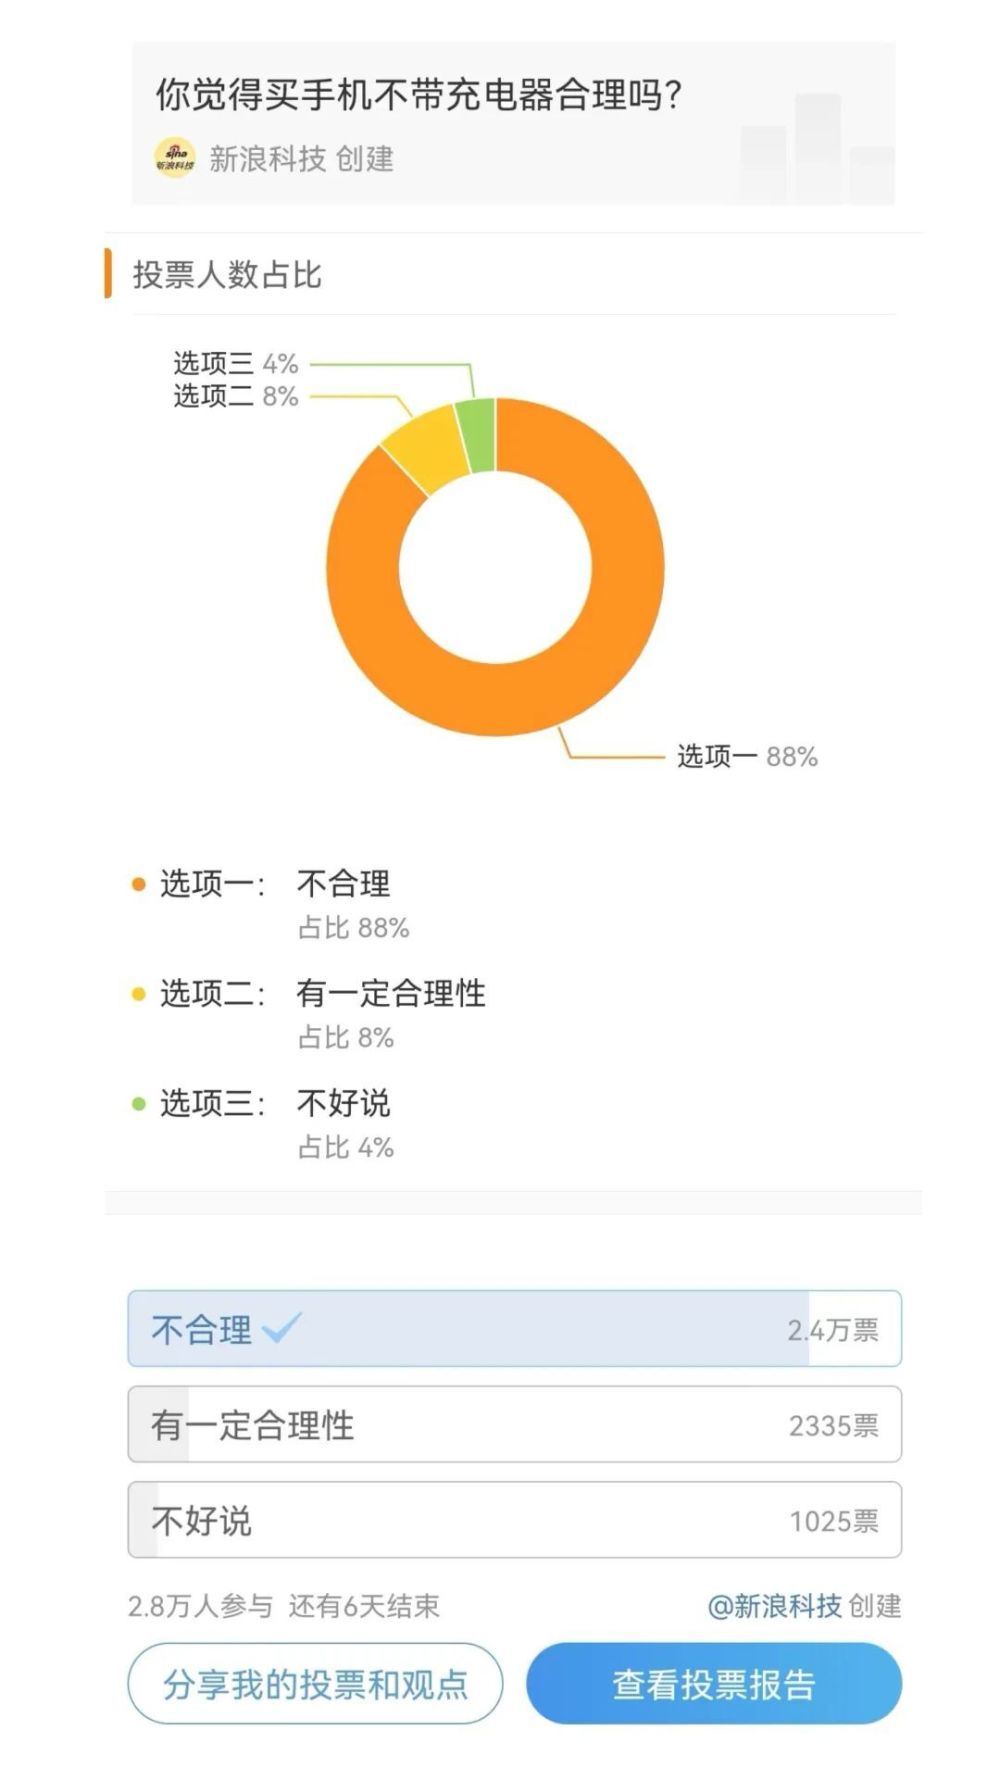Click the 选项三 4% chart label
The image size is (1000, 1768).
click(236, 364)
